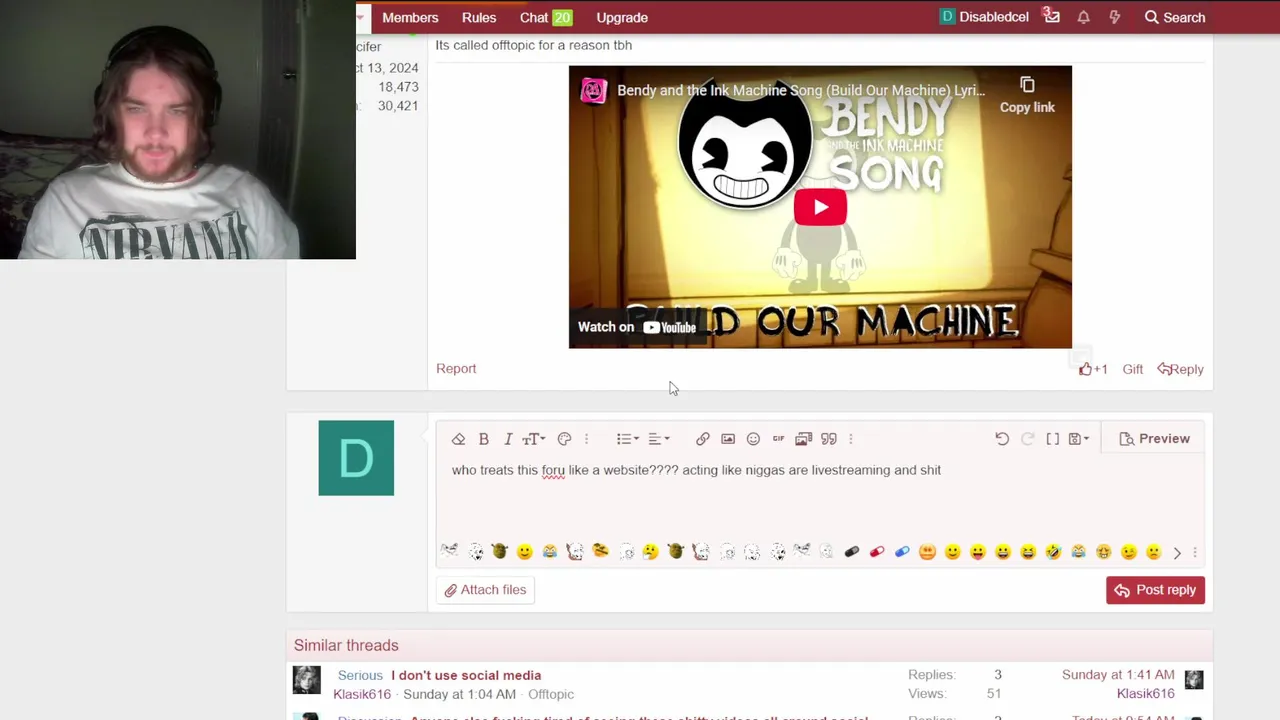Open the list dropdown
1280x720 pixels.
(628, 439)
